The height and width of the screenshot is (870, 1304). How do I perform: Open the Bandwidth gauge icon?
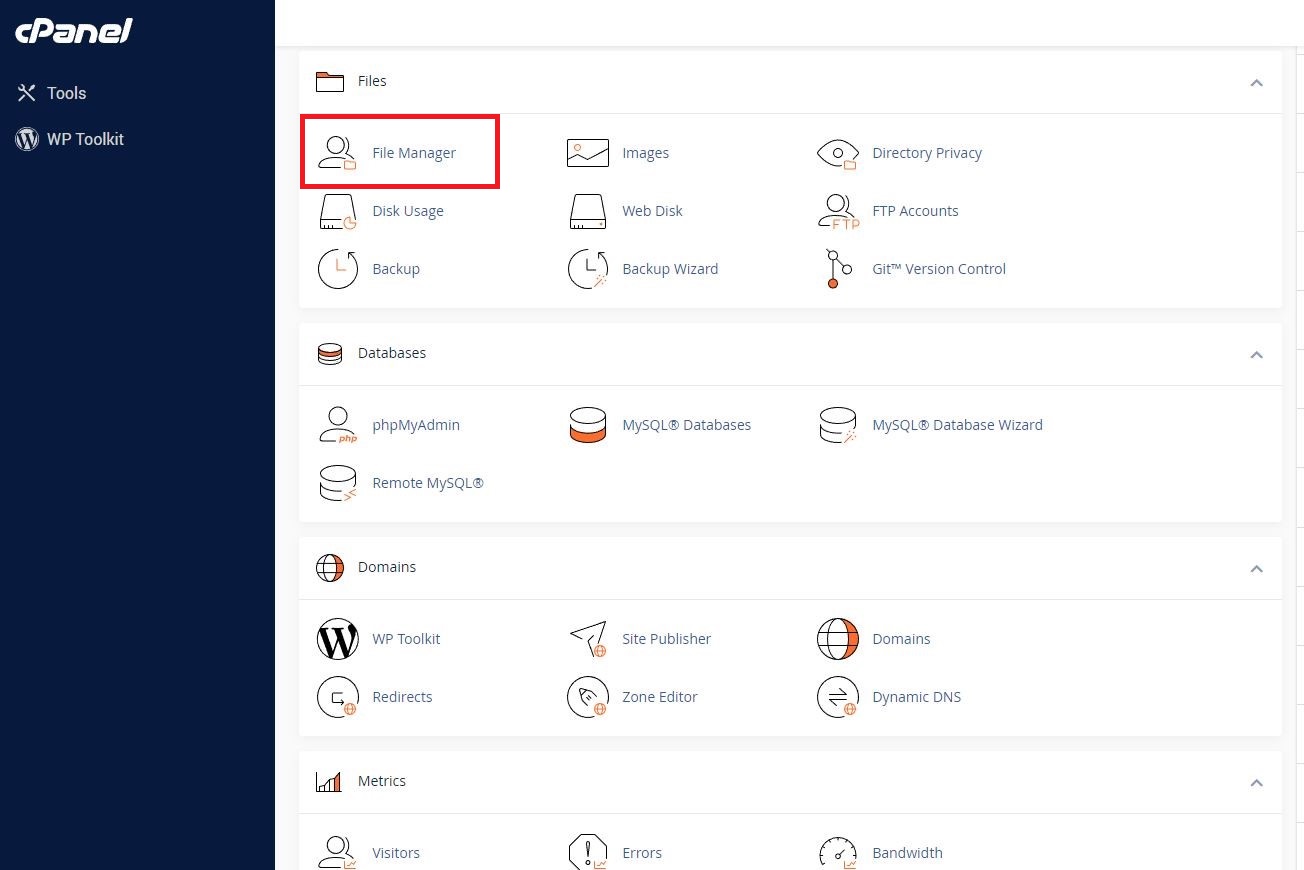click(x=838, y=852)
